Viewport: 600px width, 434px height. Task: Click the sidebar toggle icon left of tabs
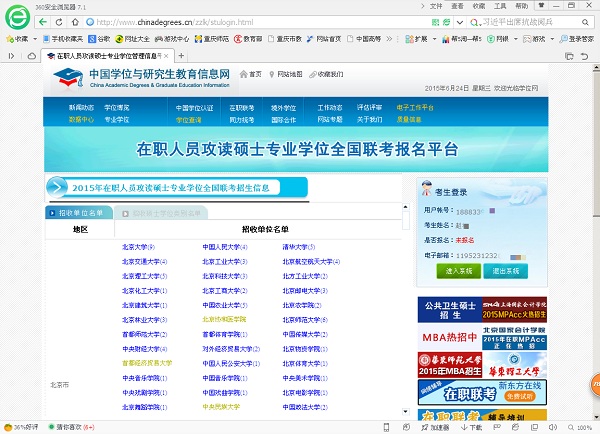(11, 56)
